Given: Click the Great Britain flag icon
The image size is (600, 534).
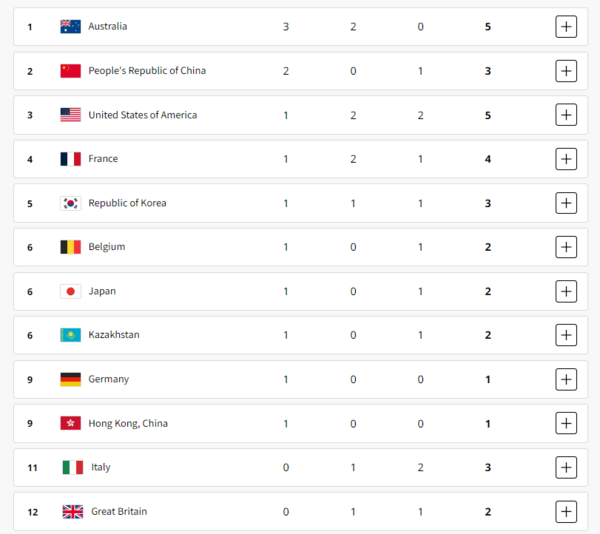Looking at the screenshot, I should pyautogui.click(x=72, y=511).
